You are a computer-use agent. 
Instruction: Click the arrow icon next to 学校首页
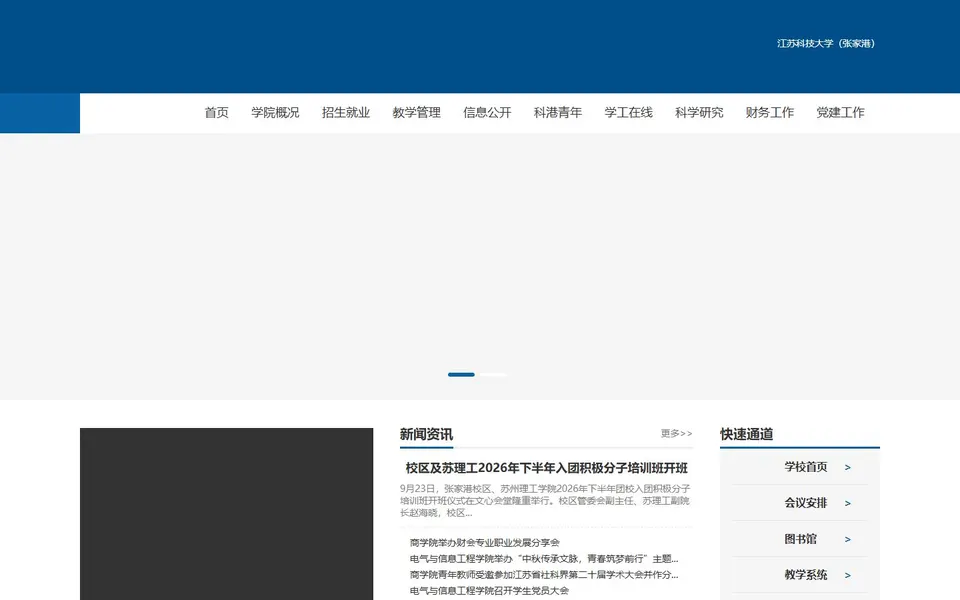click(848, 468)
